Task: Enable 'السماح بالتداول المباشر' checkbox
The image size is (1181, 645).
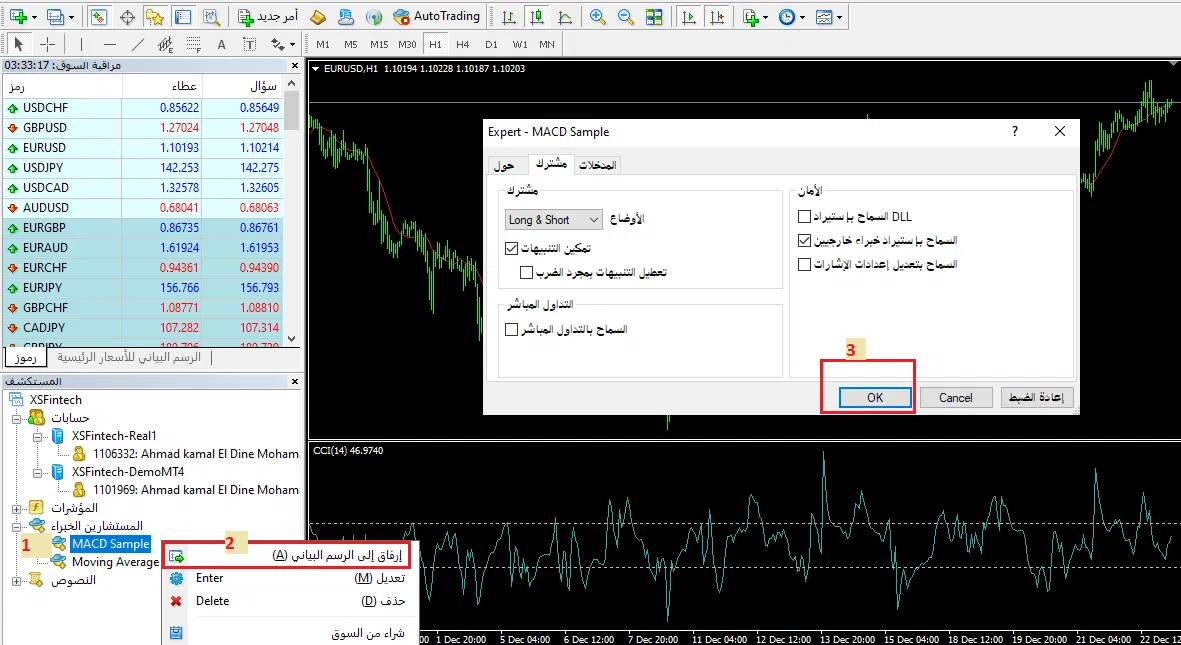Action: 512,329
